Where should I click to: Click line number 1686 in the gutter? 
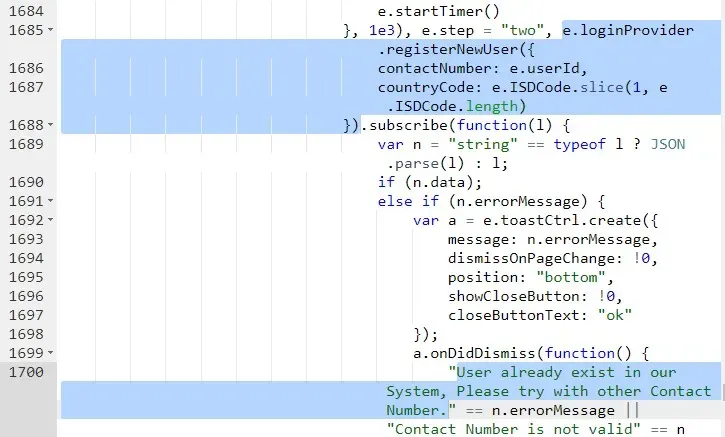tap(26, 68)
